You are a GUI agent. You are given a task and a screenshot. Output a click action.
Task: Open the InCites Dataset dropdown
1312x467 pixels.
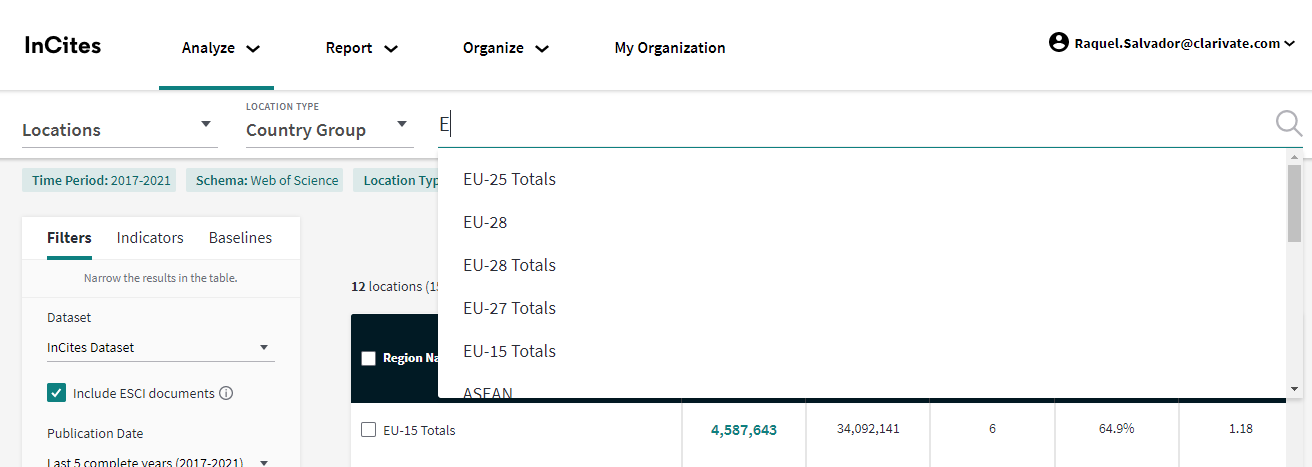coord(160,347)
